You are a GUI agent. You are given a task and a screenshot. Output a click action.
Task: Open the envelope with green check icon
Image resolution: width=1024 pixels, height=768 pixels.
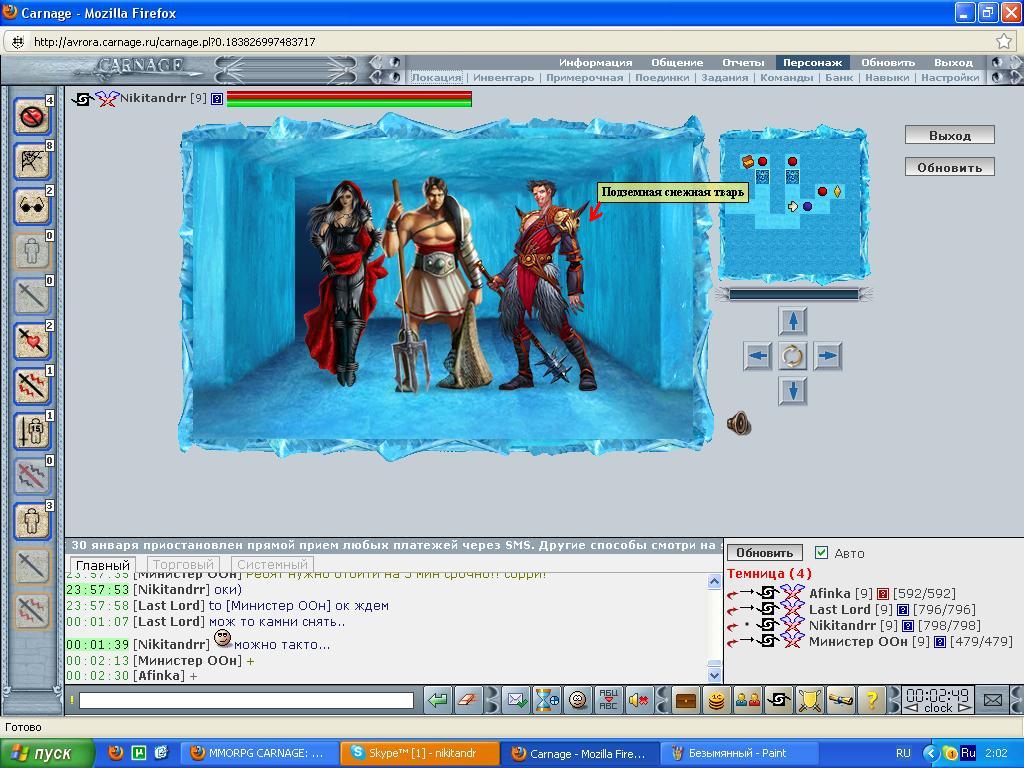517,701
